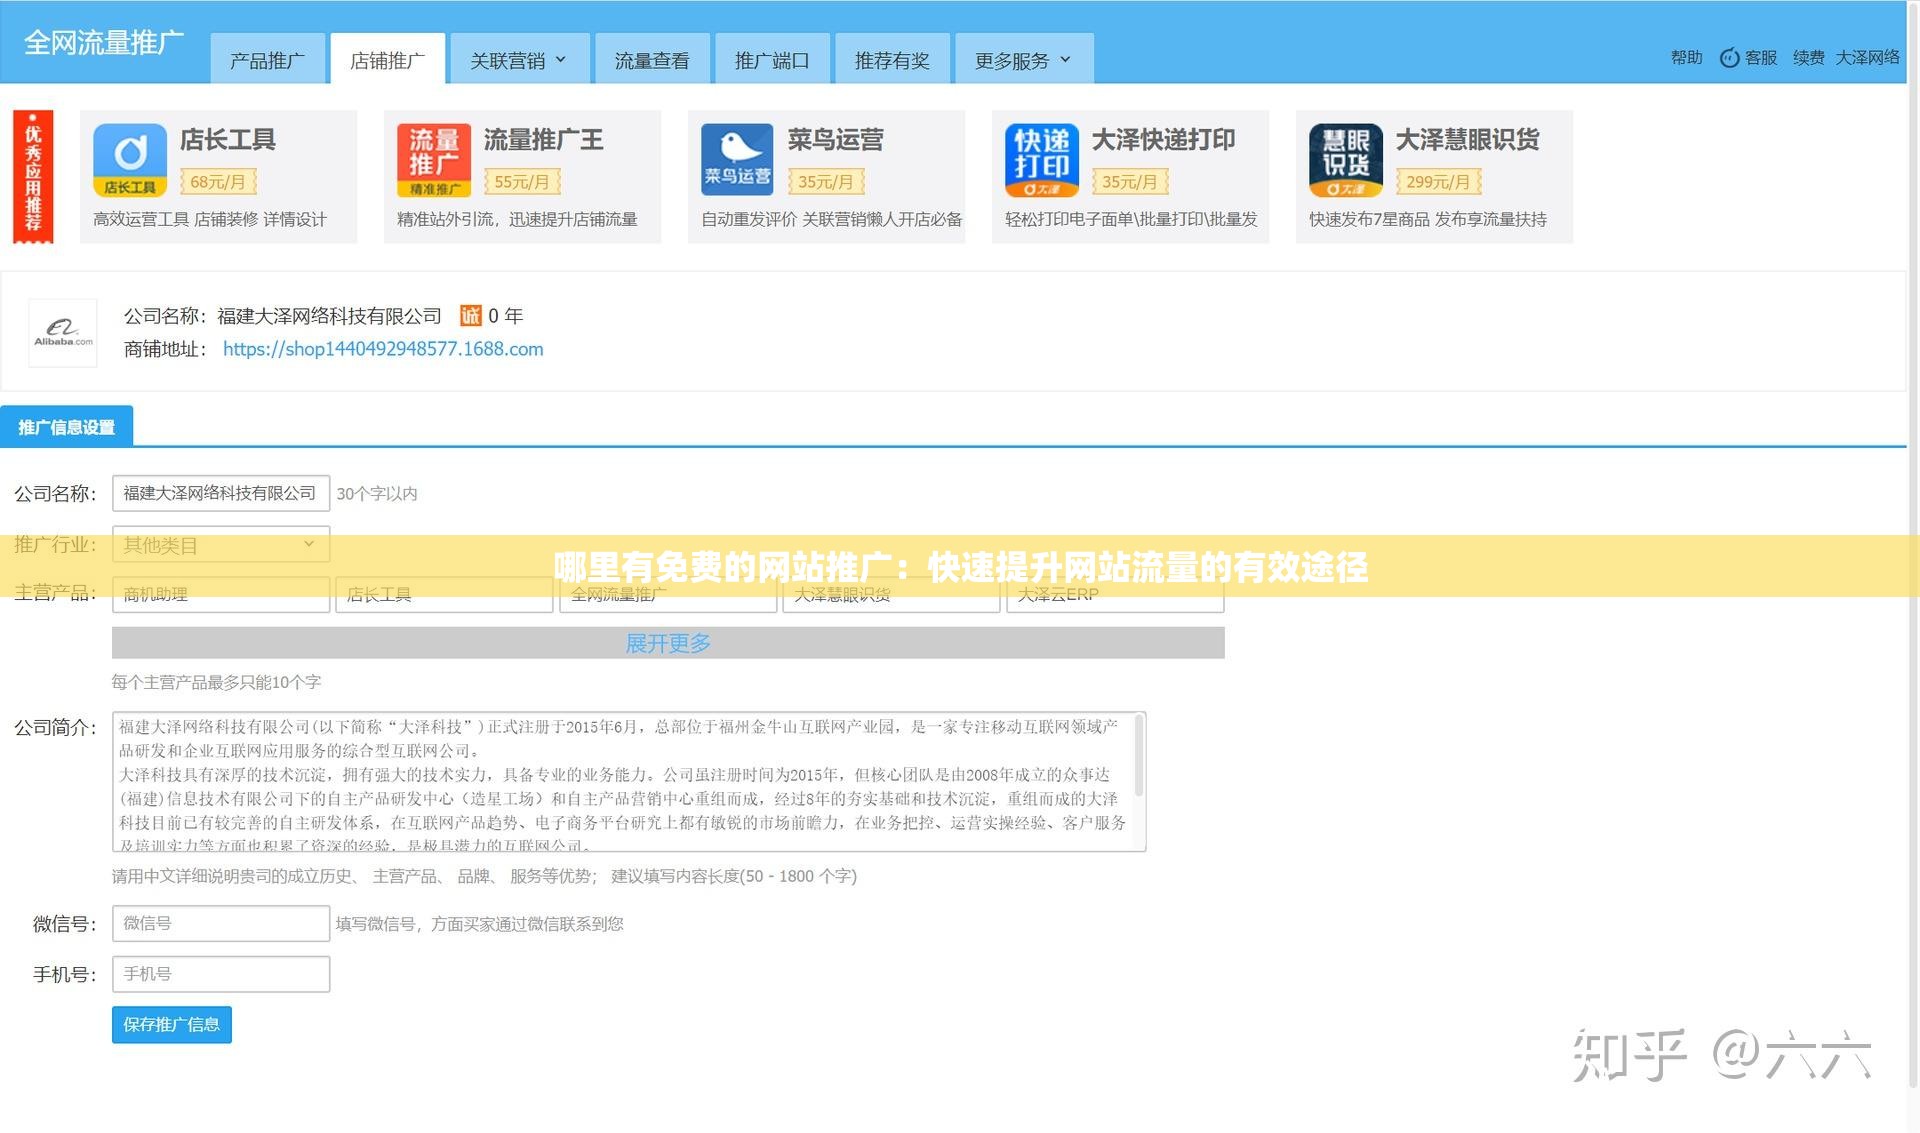Image resolution: width=1920 pixels, height=1133 pixels.
Task: Open the shop1440492948577.1688.com link
Action: [383, 349]
